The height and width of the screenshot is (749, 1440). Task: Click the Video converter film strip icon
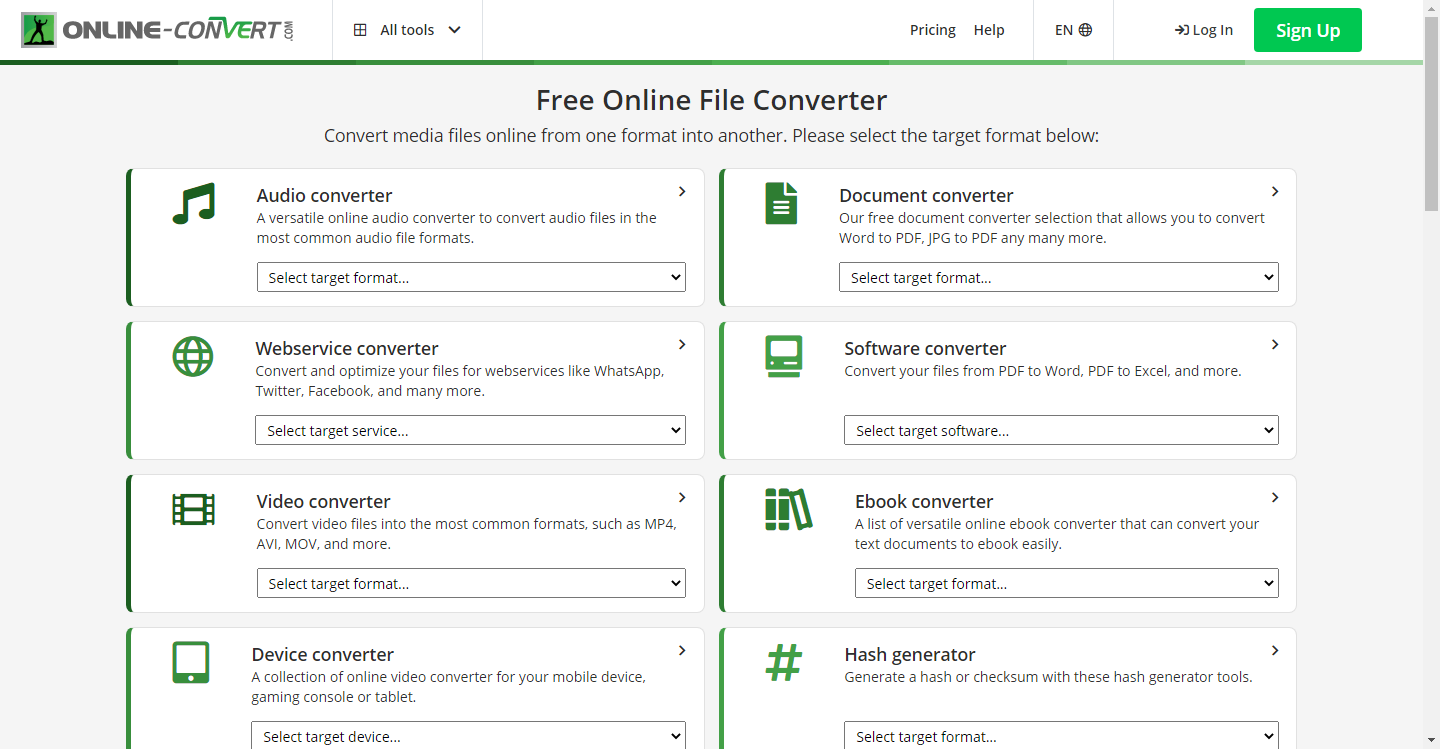[193, 509]
